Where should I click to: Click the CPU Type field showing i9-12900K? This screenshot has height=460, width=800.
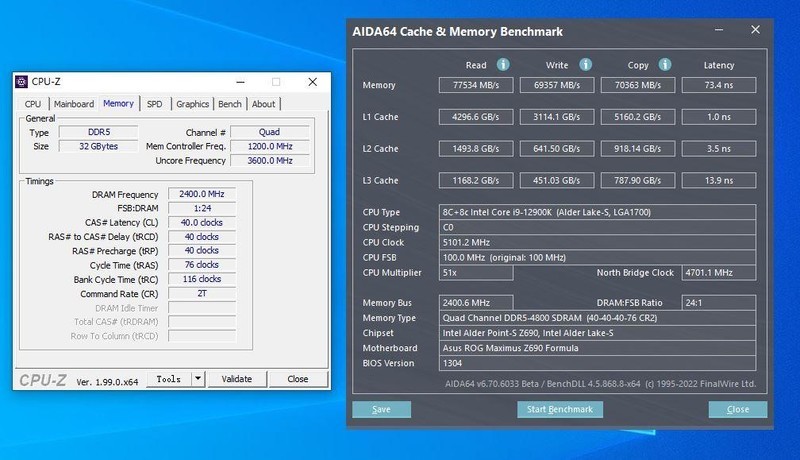coord(597,212)
